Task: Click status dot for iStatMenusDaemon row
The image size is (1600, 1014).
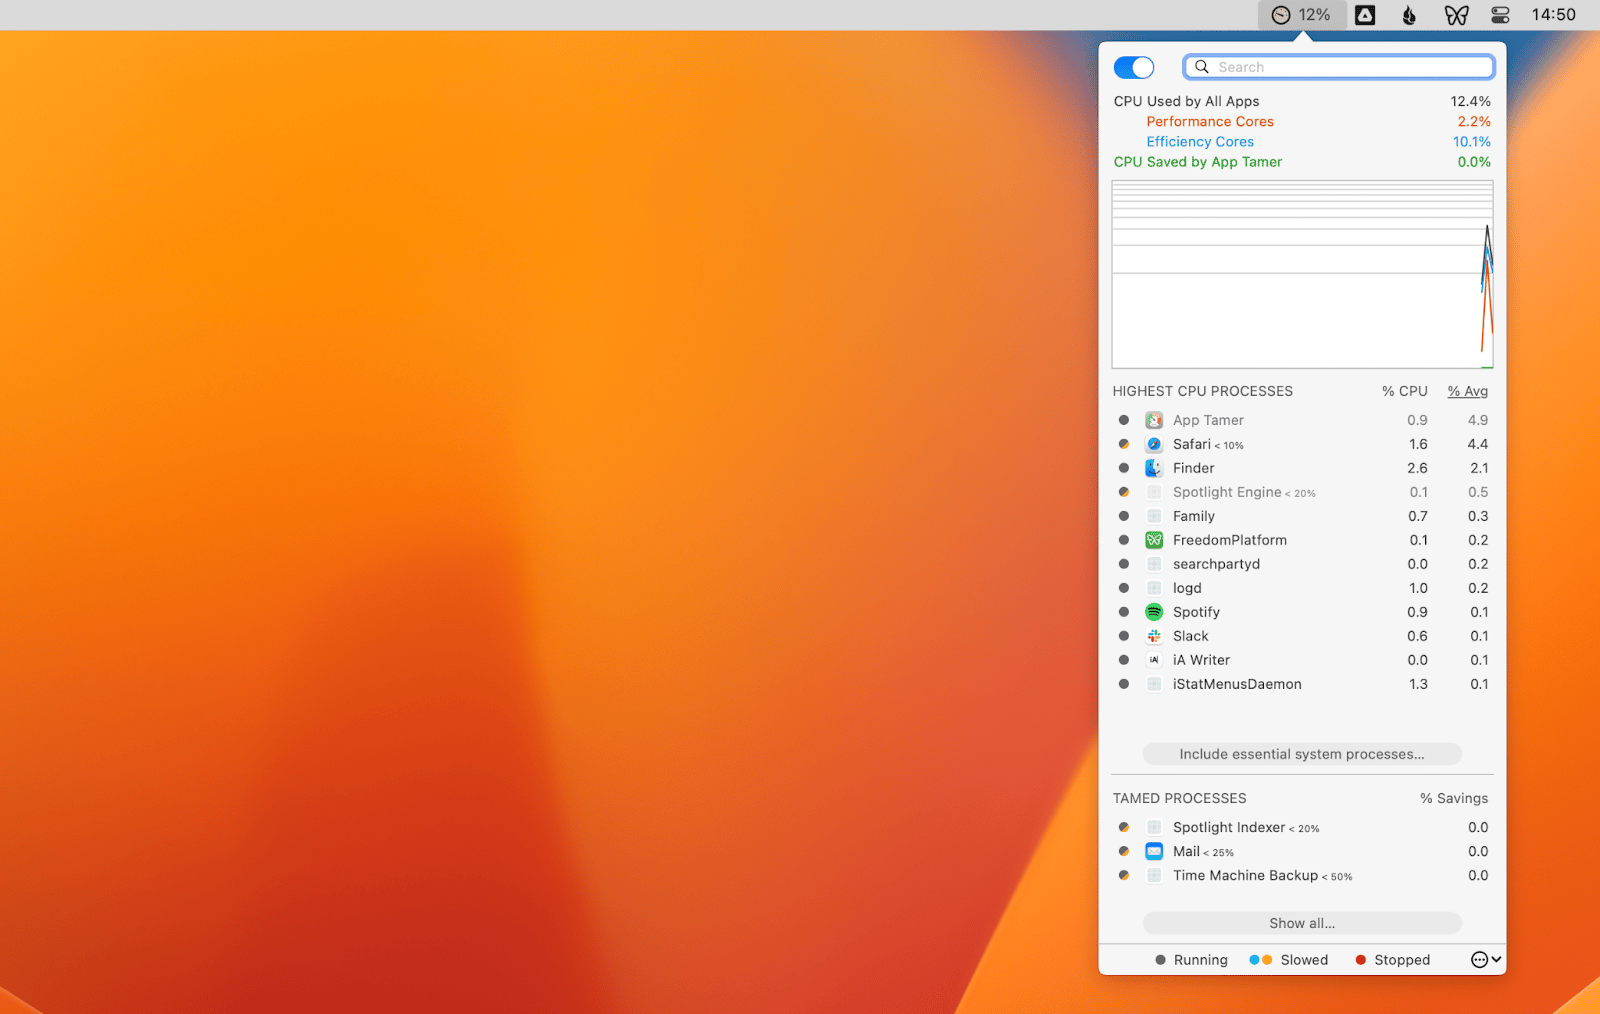Action: coord(1124,684)
